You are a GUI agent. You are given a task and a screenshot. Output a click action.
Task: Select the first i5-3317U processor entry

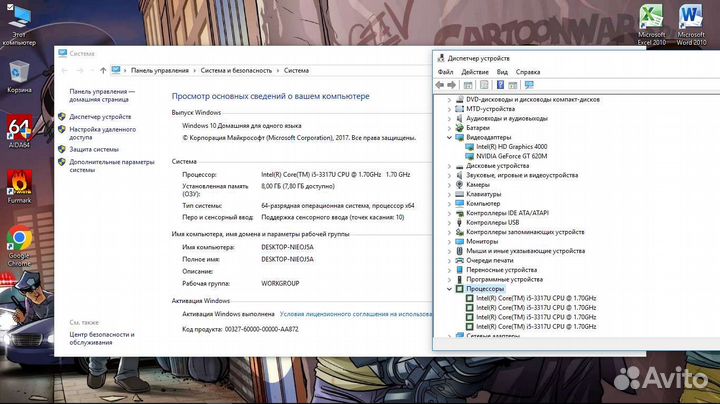click(536, 298)
